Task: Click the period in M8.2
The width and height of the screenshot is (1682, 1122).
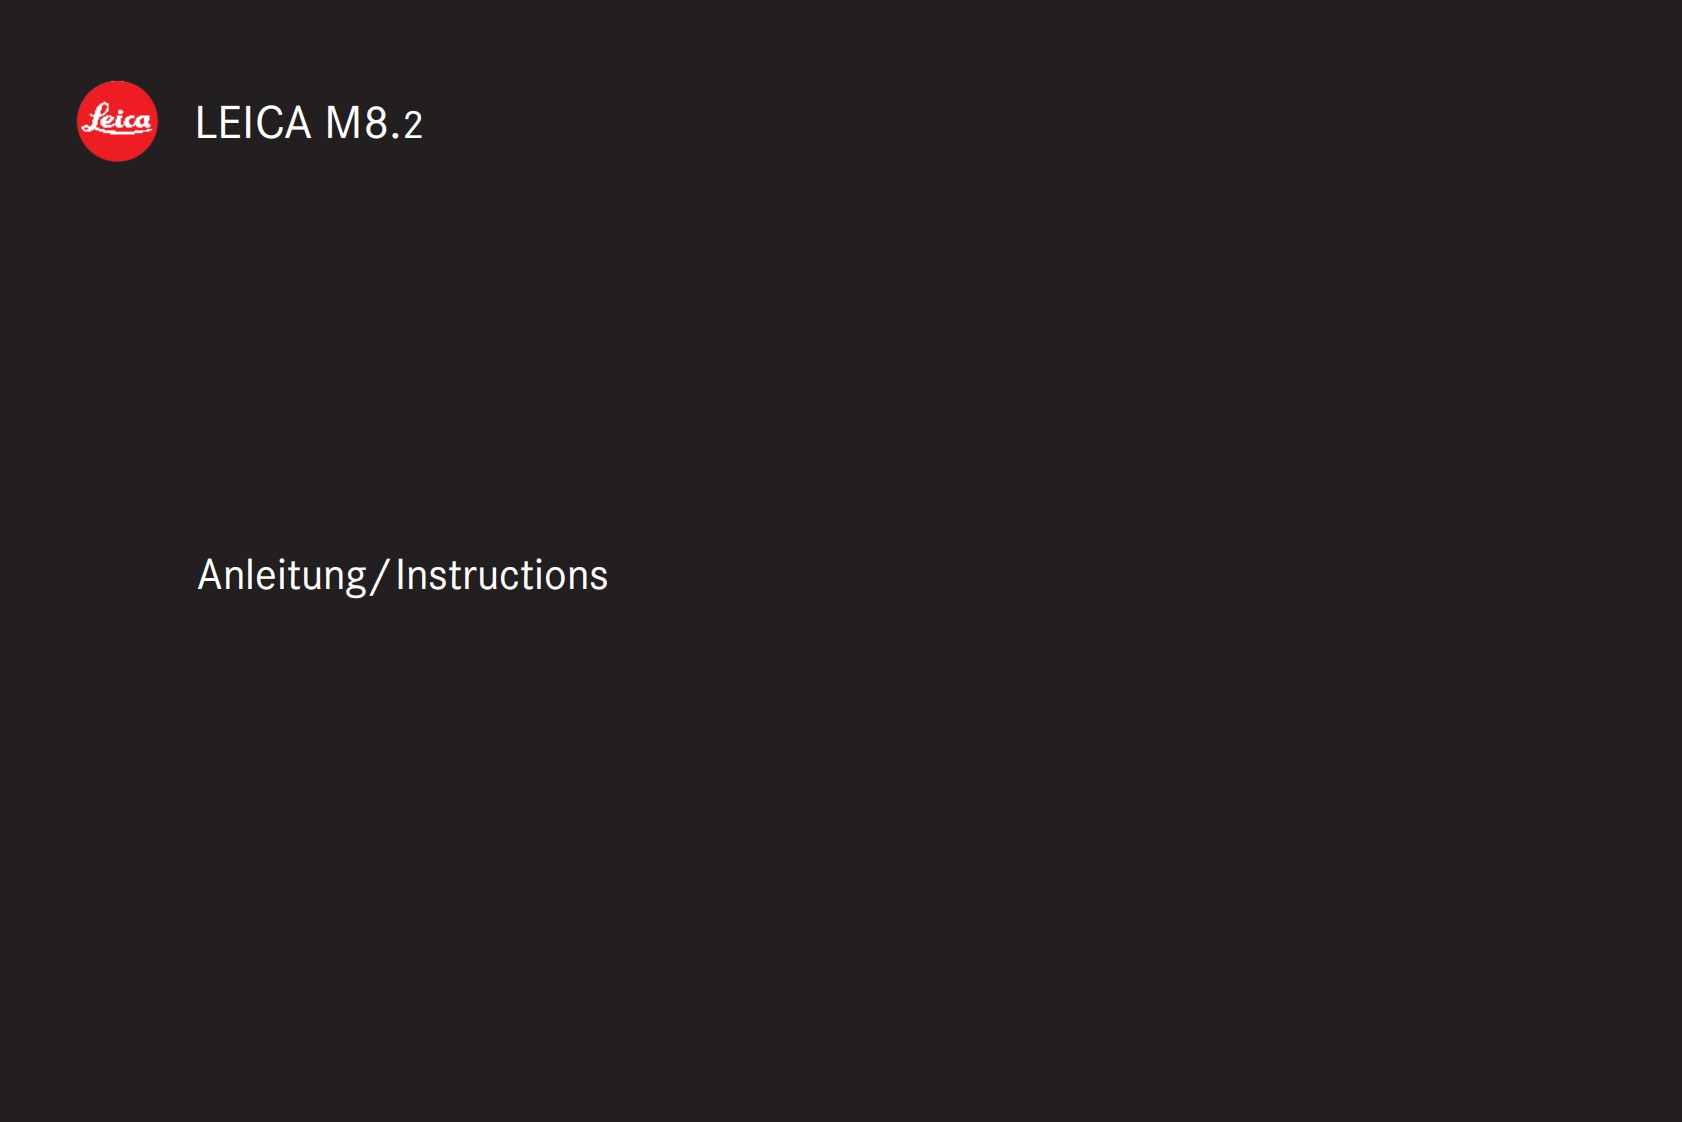Action: coord(395,137)
